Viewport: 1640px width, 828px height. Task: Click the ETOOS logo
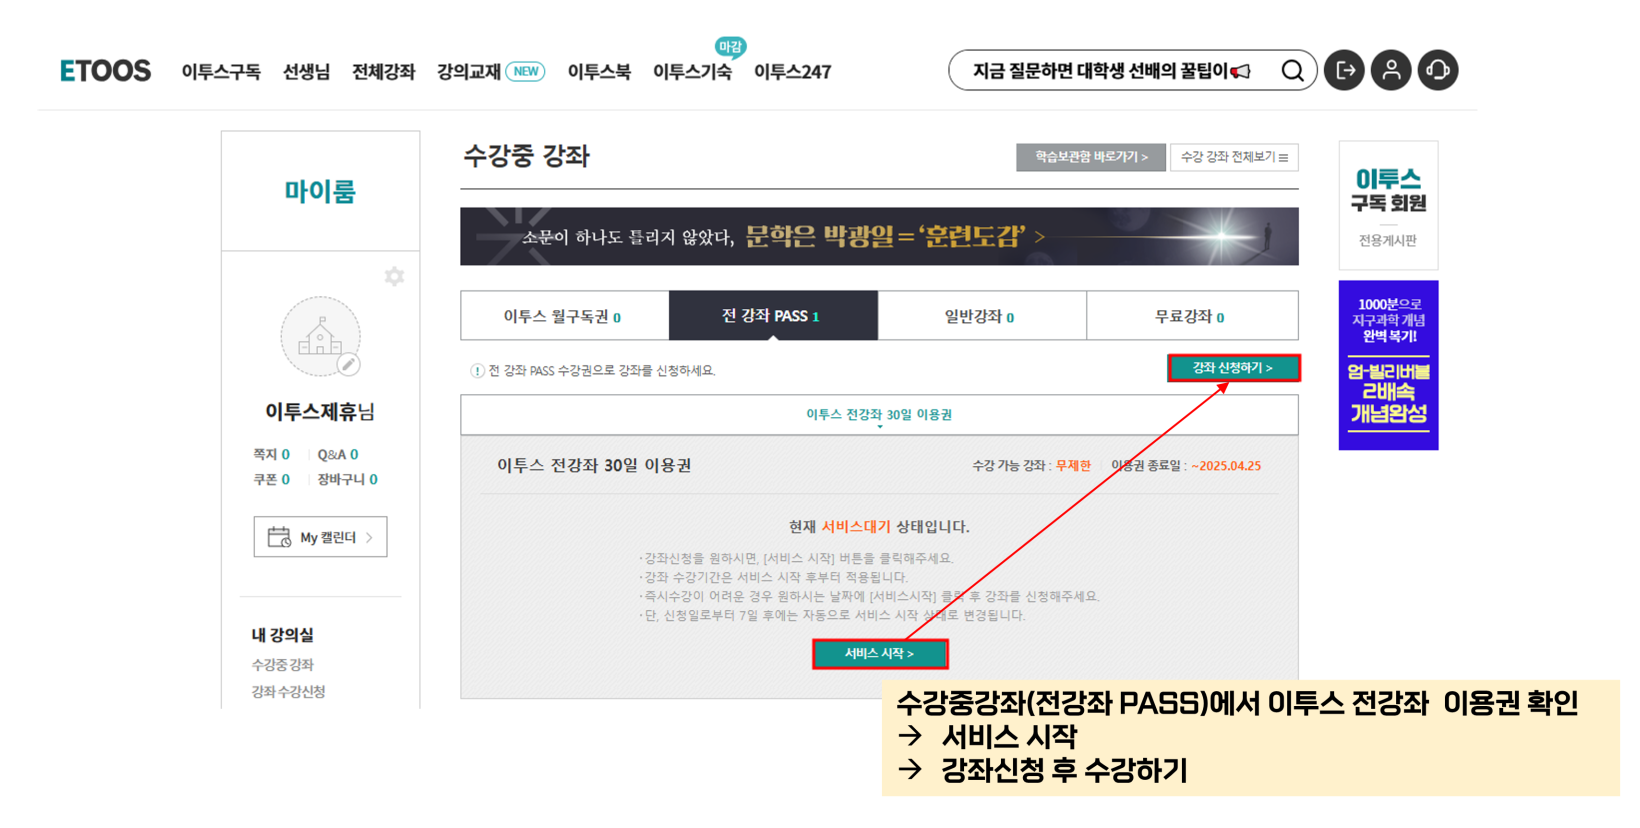point(105,71)
